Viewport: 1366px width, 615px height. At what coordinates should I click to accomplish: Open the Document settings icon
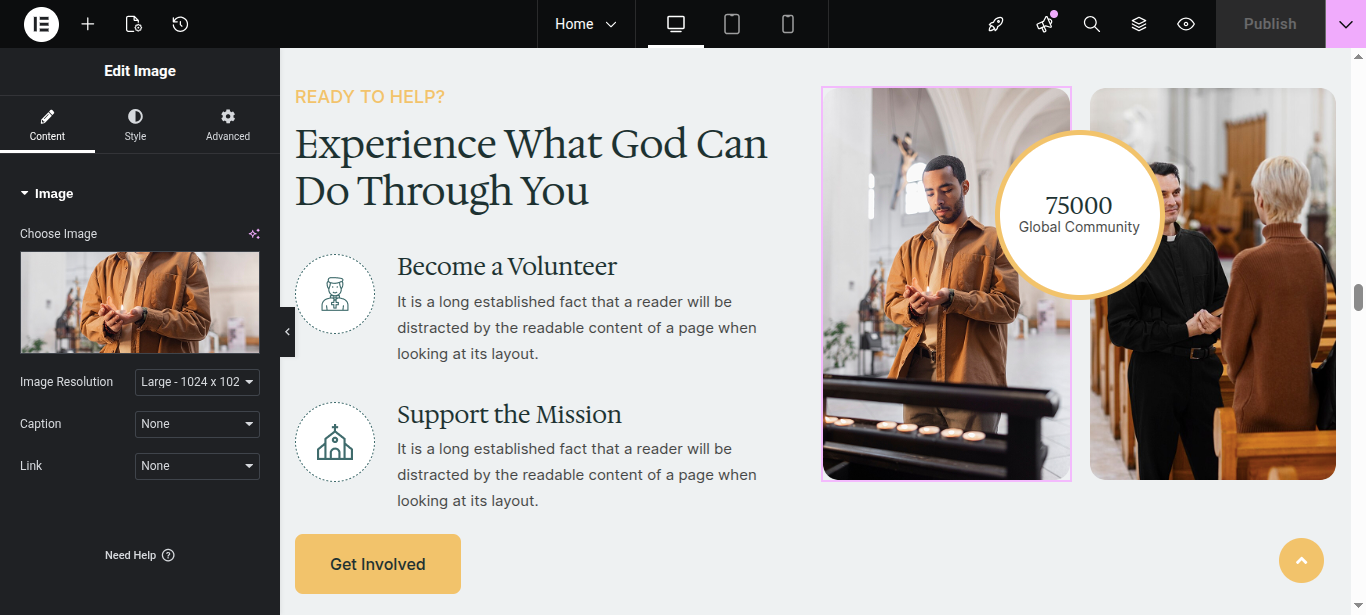click(x=133, y=24)
